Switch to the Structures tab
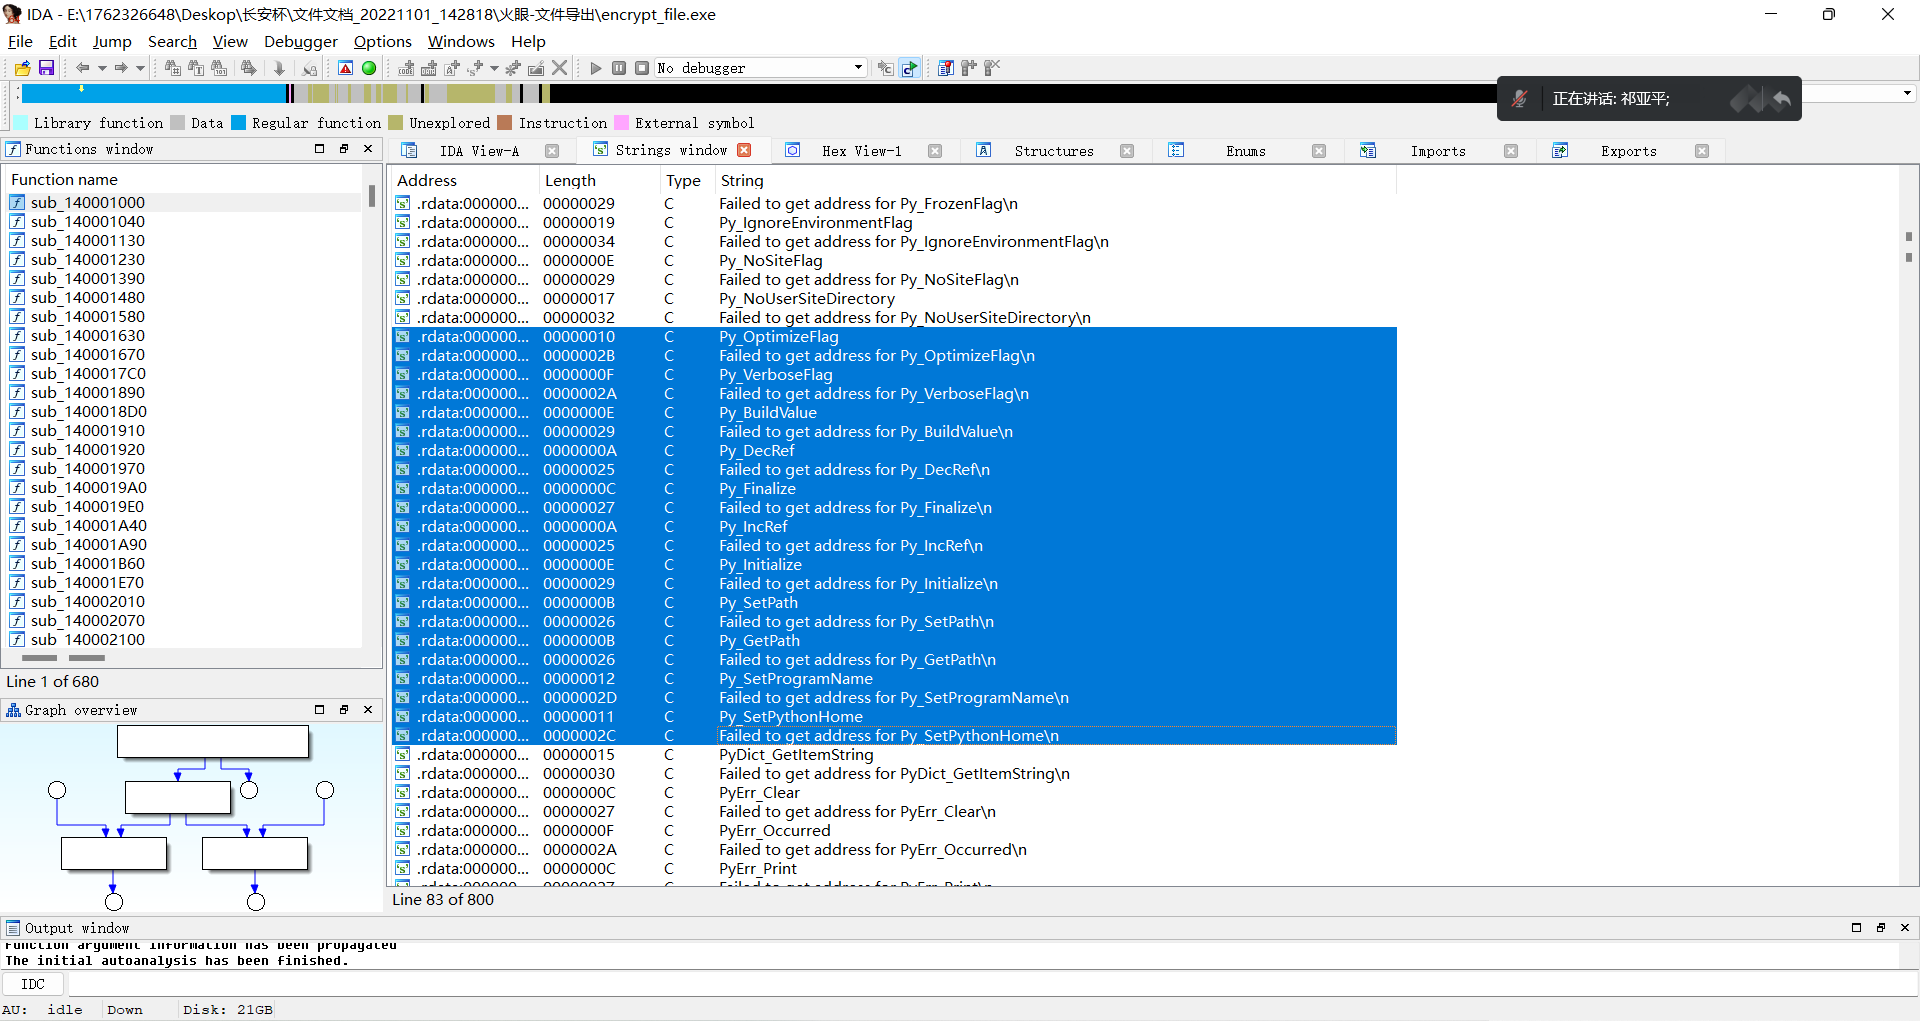Screen dimensions: 1920x1021 (x=1054, y=151)
